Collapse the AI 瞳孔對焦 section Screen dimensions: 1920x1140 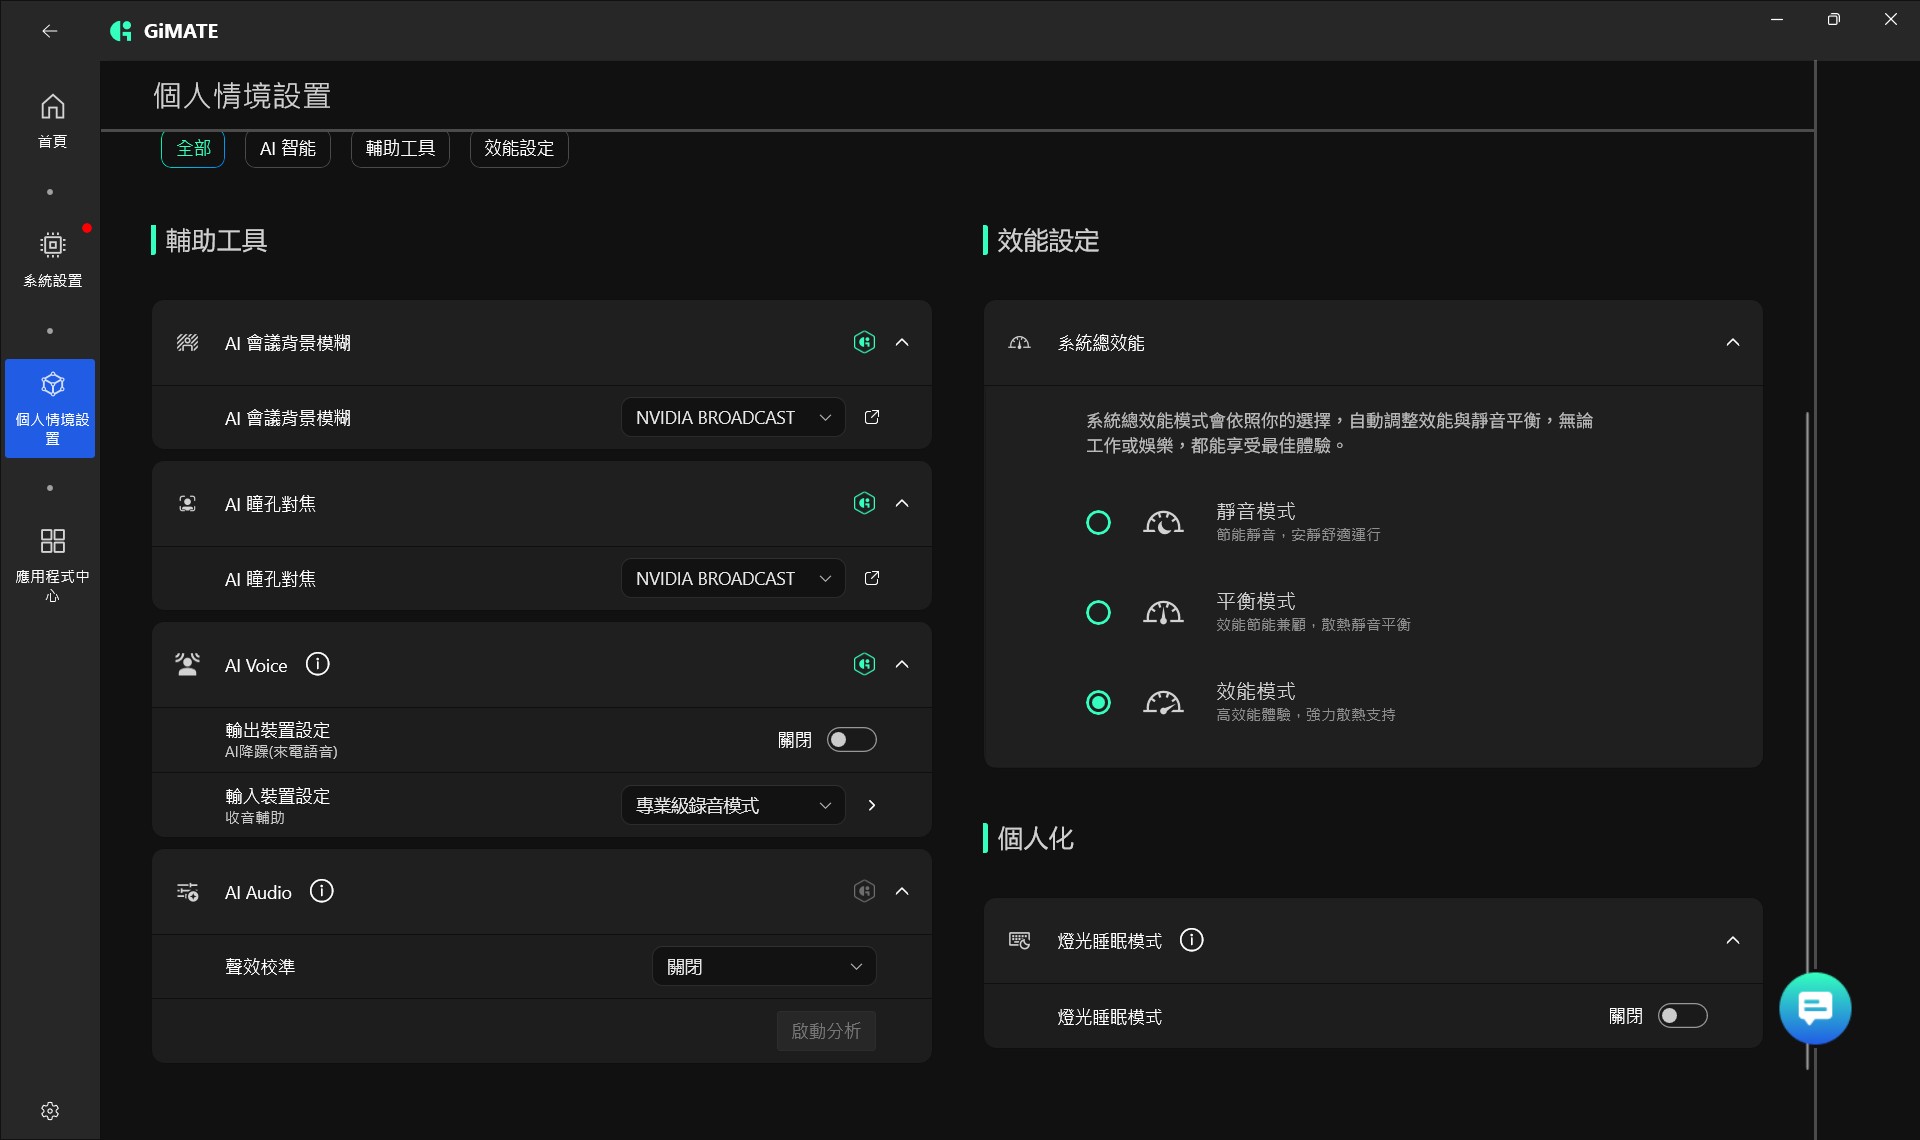(902, 503)
